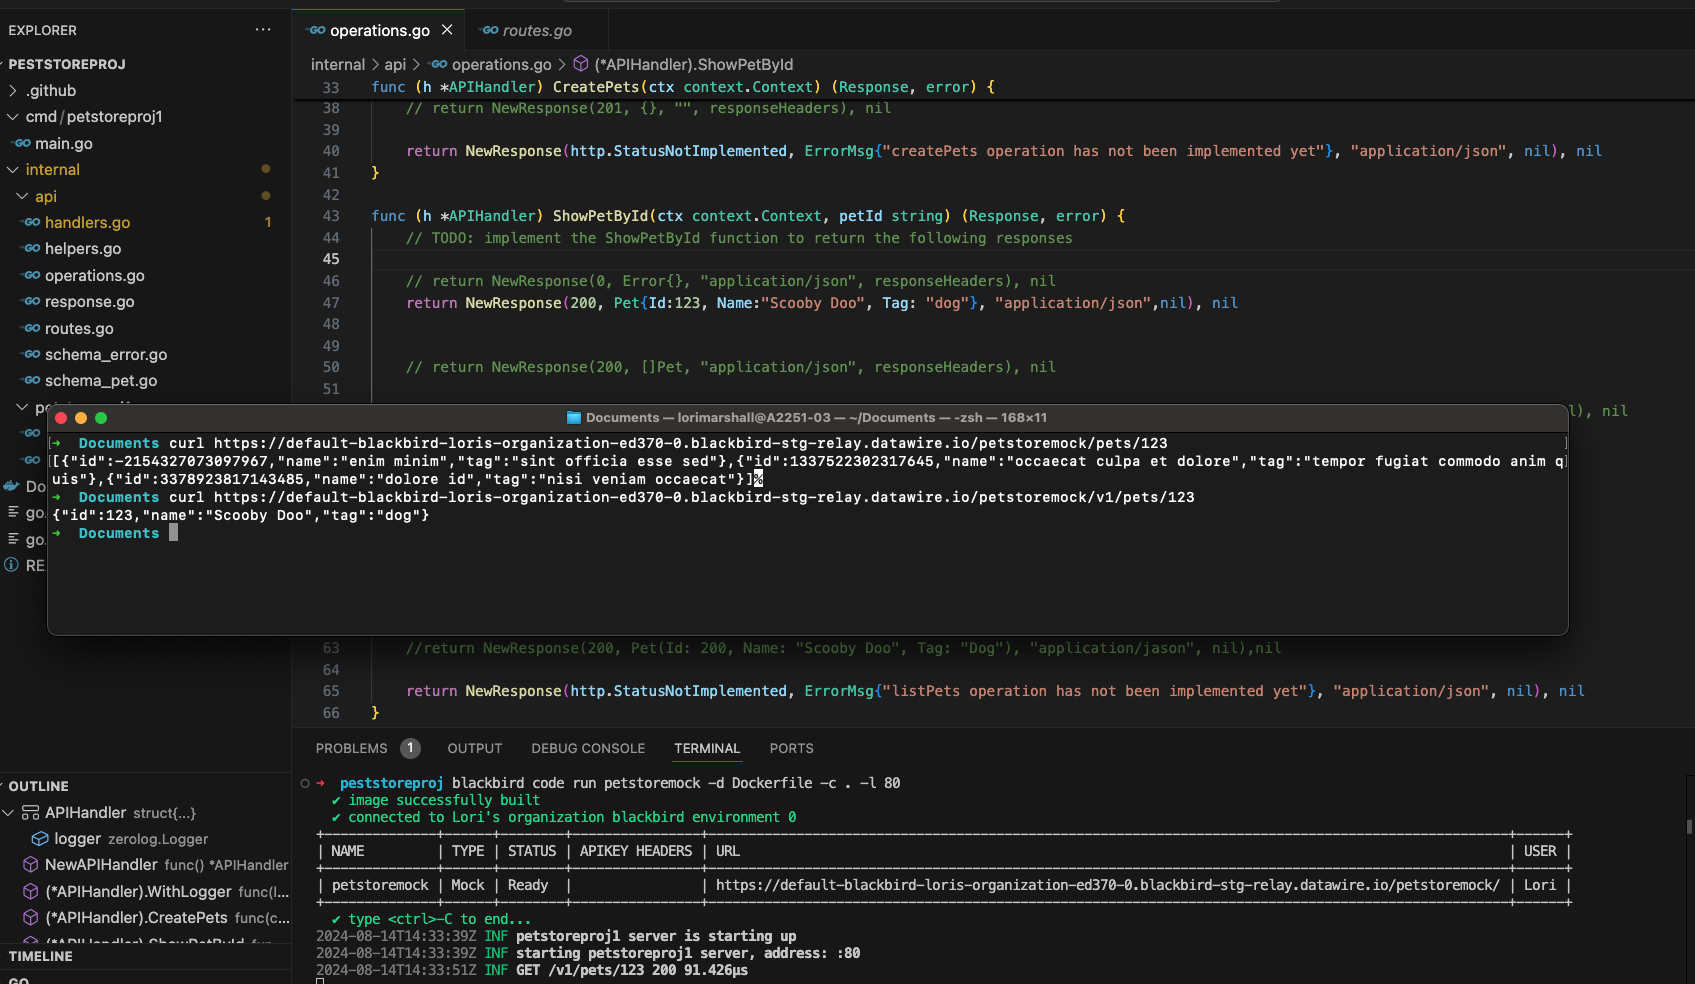Click the green zoom button of the terminal window

tap(101, 418)
